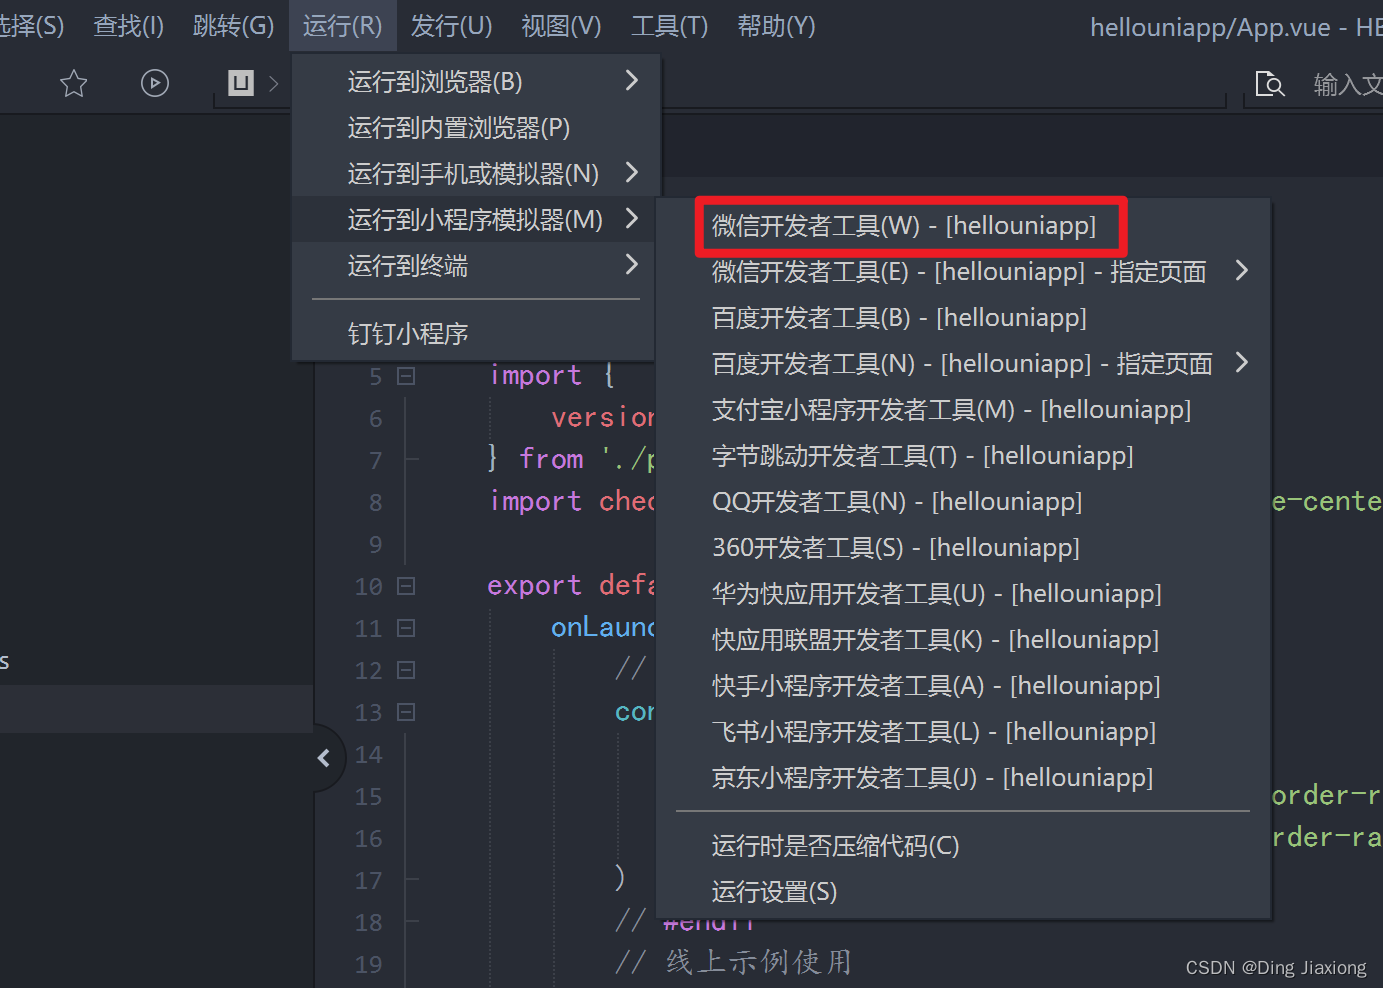Open 运行设置(S) from submenu
The image size is (1383, 988).
[x=962, y=892]
